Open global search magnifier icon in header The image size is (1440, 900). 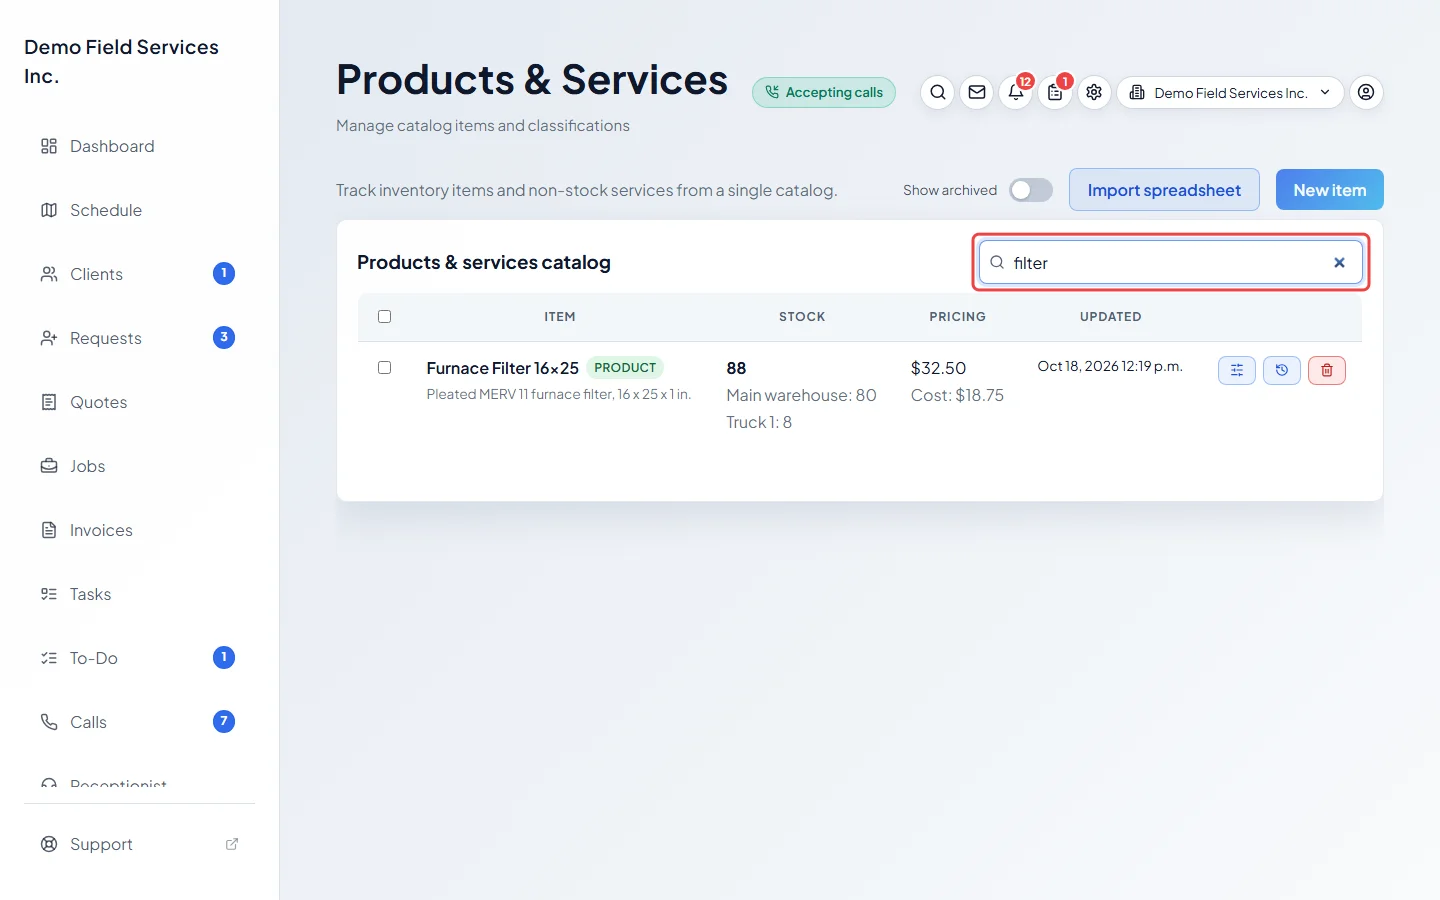click(x=937, y=92)
